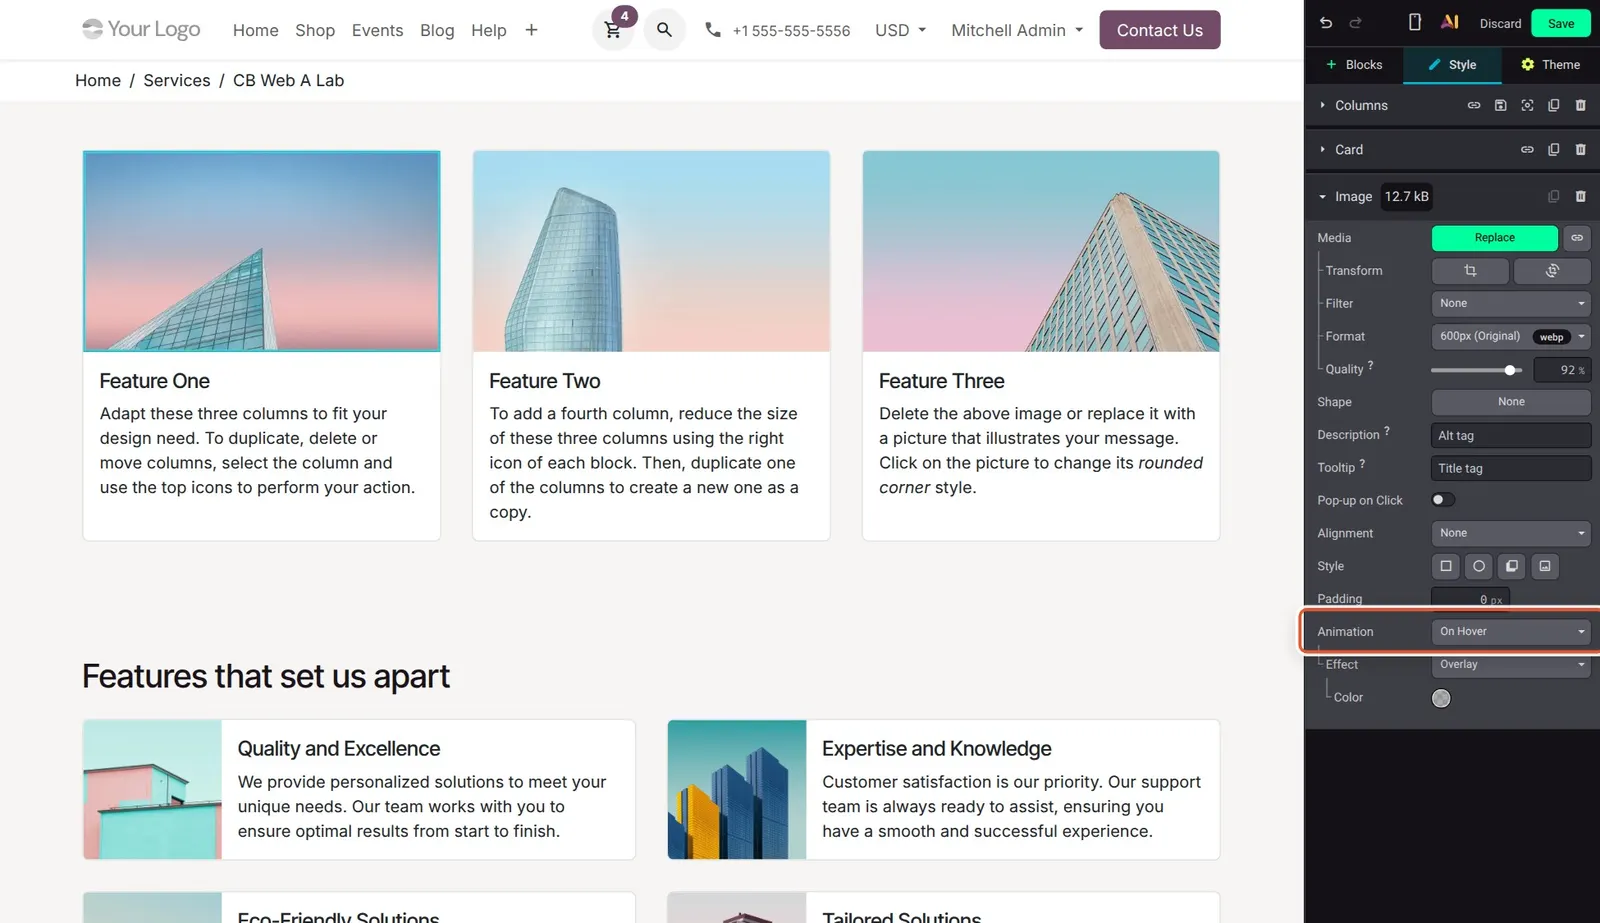Image resolution: width=1600 pixels, height=923 pixels.
Task: Click the Columns screenshot-focus icon
Action: [1527, 105]
